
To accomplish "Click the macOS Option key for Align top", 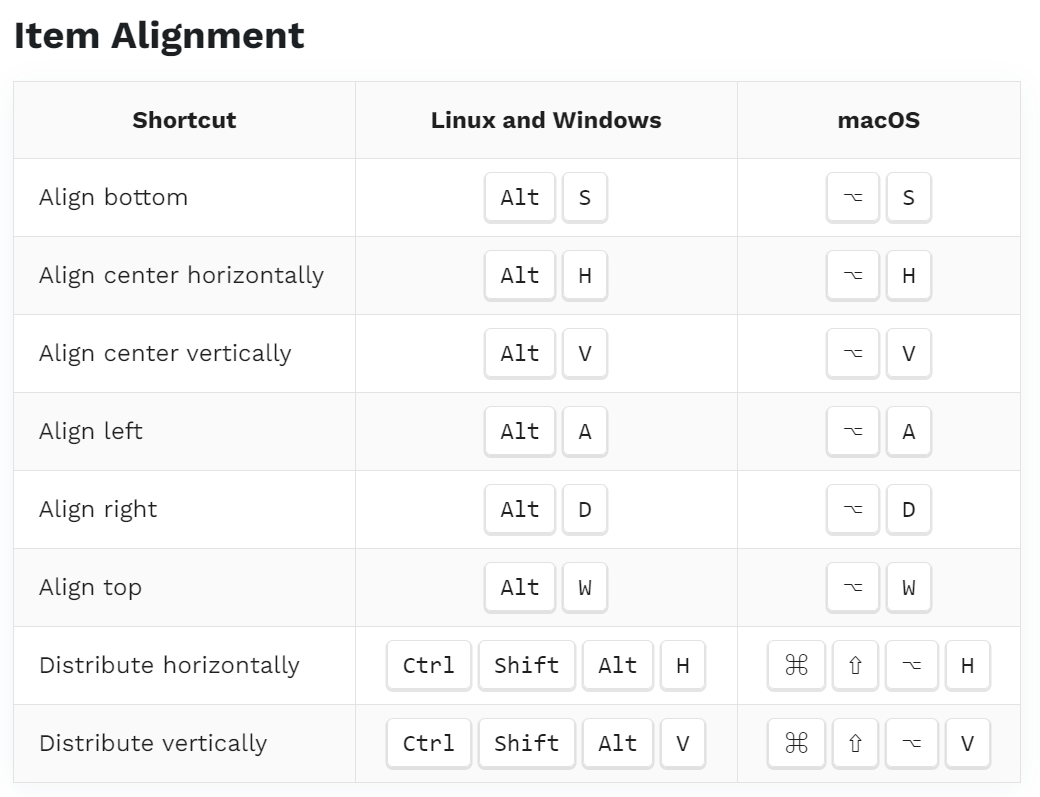I will pyautogui.click(x=852, y=587).
